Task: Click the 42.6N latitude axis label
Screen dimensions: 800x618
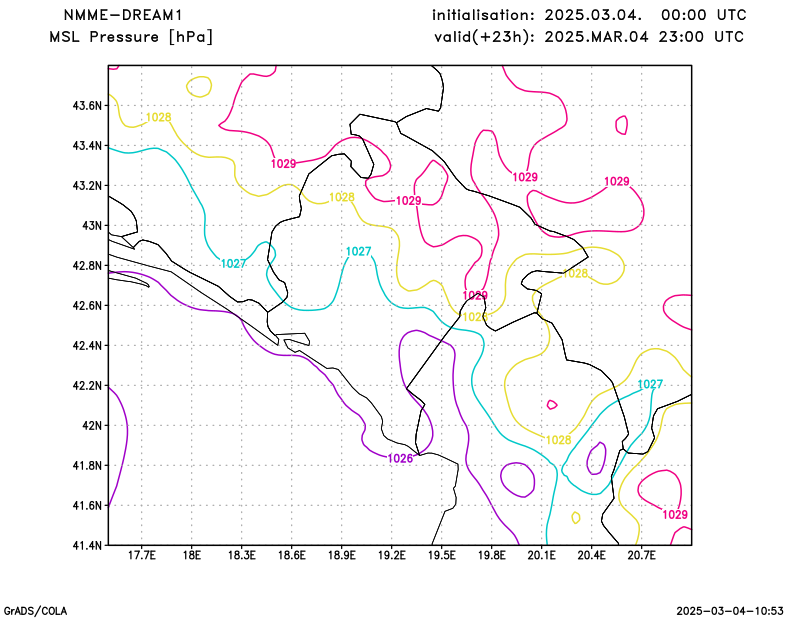Action: tap(87, 306)
